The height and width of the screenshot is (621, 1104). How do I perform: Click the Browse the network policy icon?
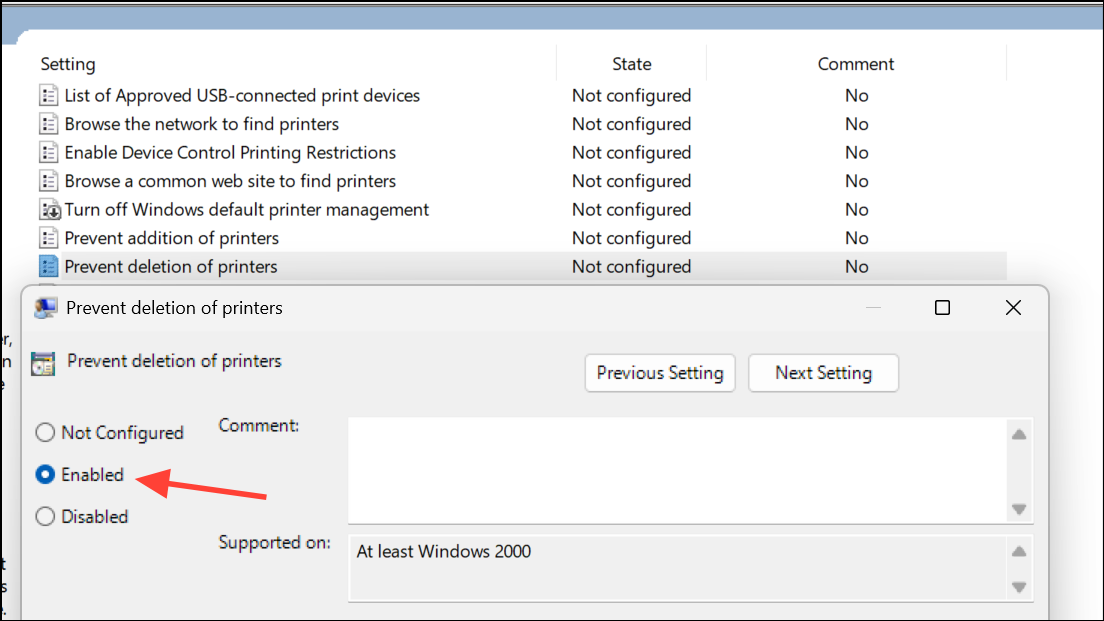pyautogui.click(x=49, y=124)
